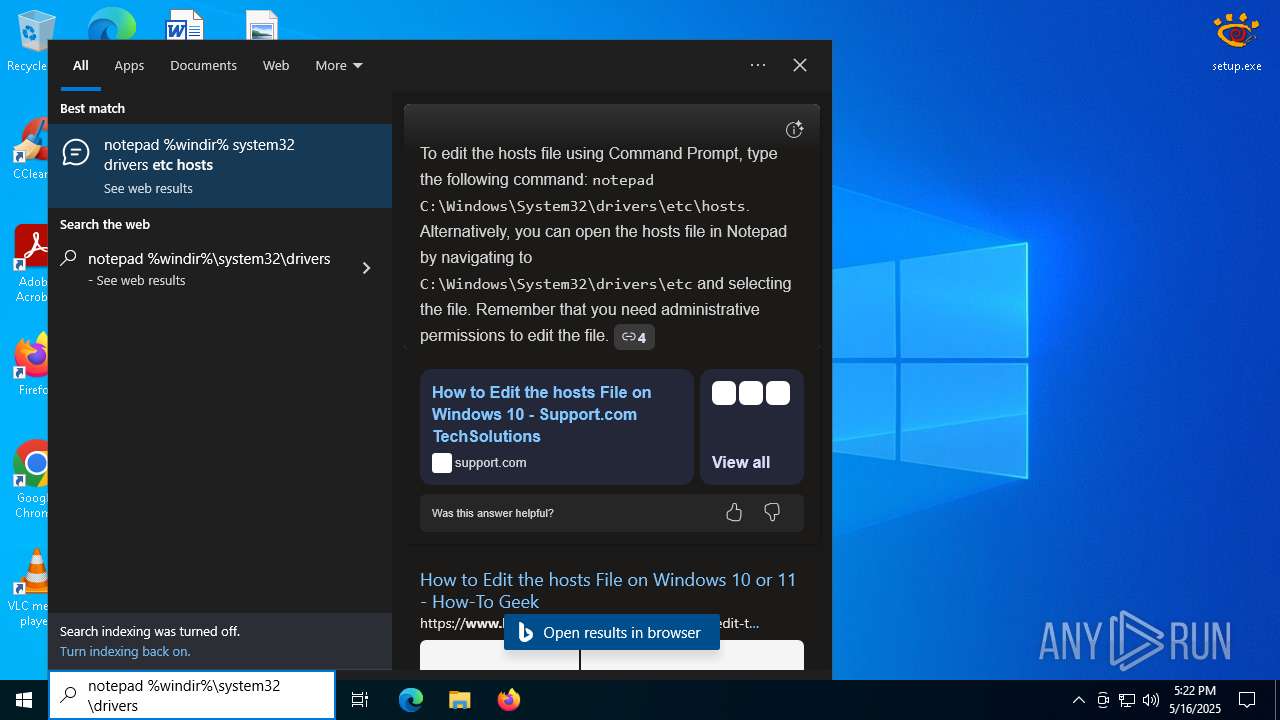Launch Microsoft Edge from the taskbar
Viewport: 1280px width, 720px height.
pyautogui.click(x=411, y=700)
